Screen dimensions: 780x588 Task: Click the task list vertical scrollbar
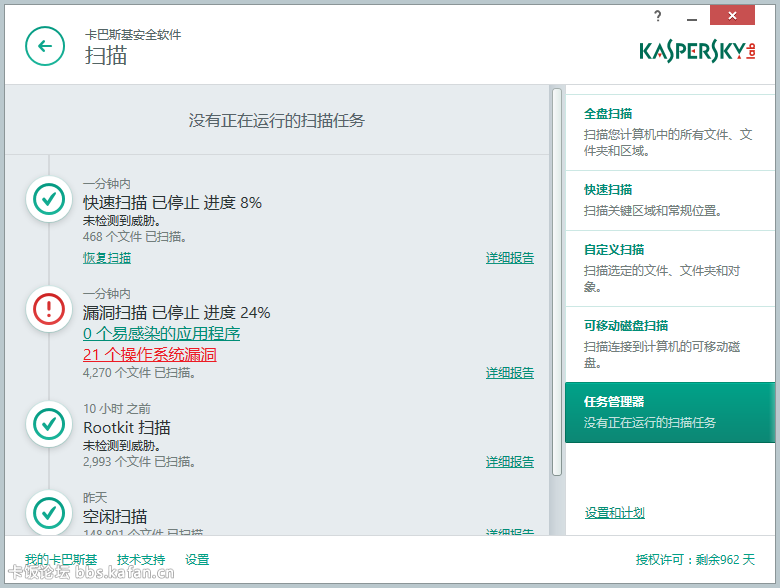coord(557,282)
